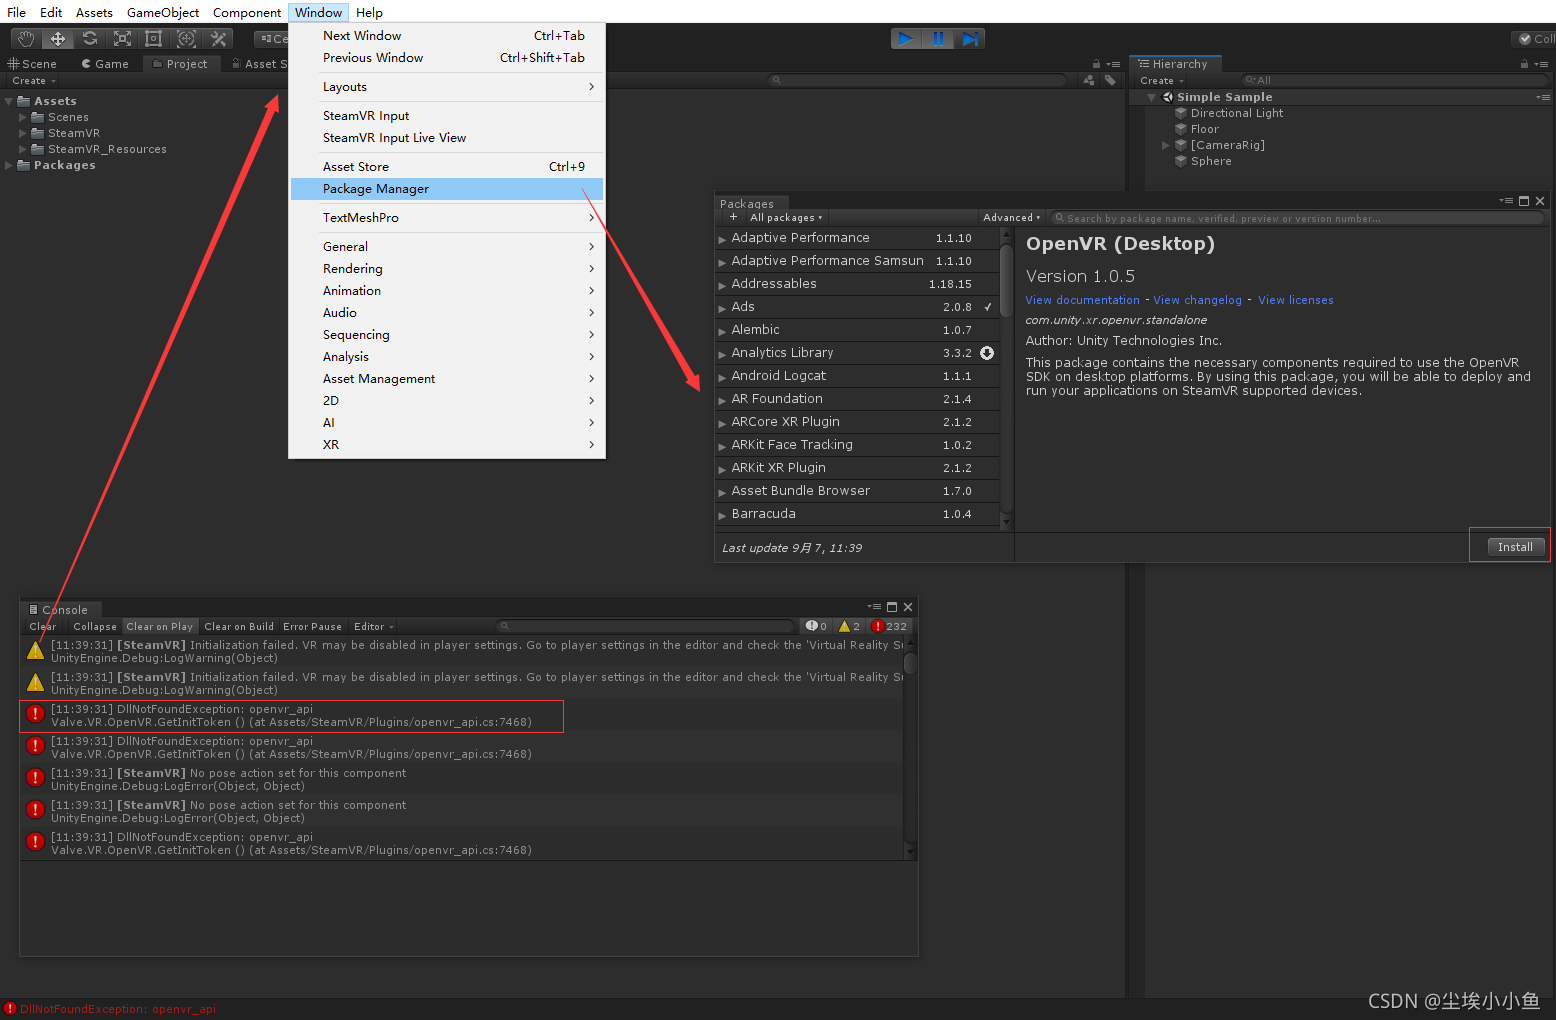Open the Simple Sample scene options menu
Image resolution: width=1556 pixels, height=1020 pixels.
tap(1543, 97)
